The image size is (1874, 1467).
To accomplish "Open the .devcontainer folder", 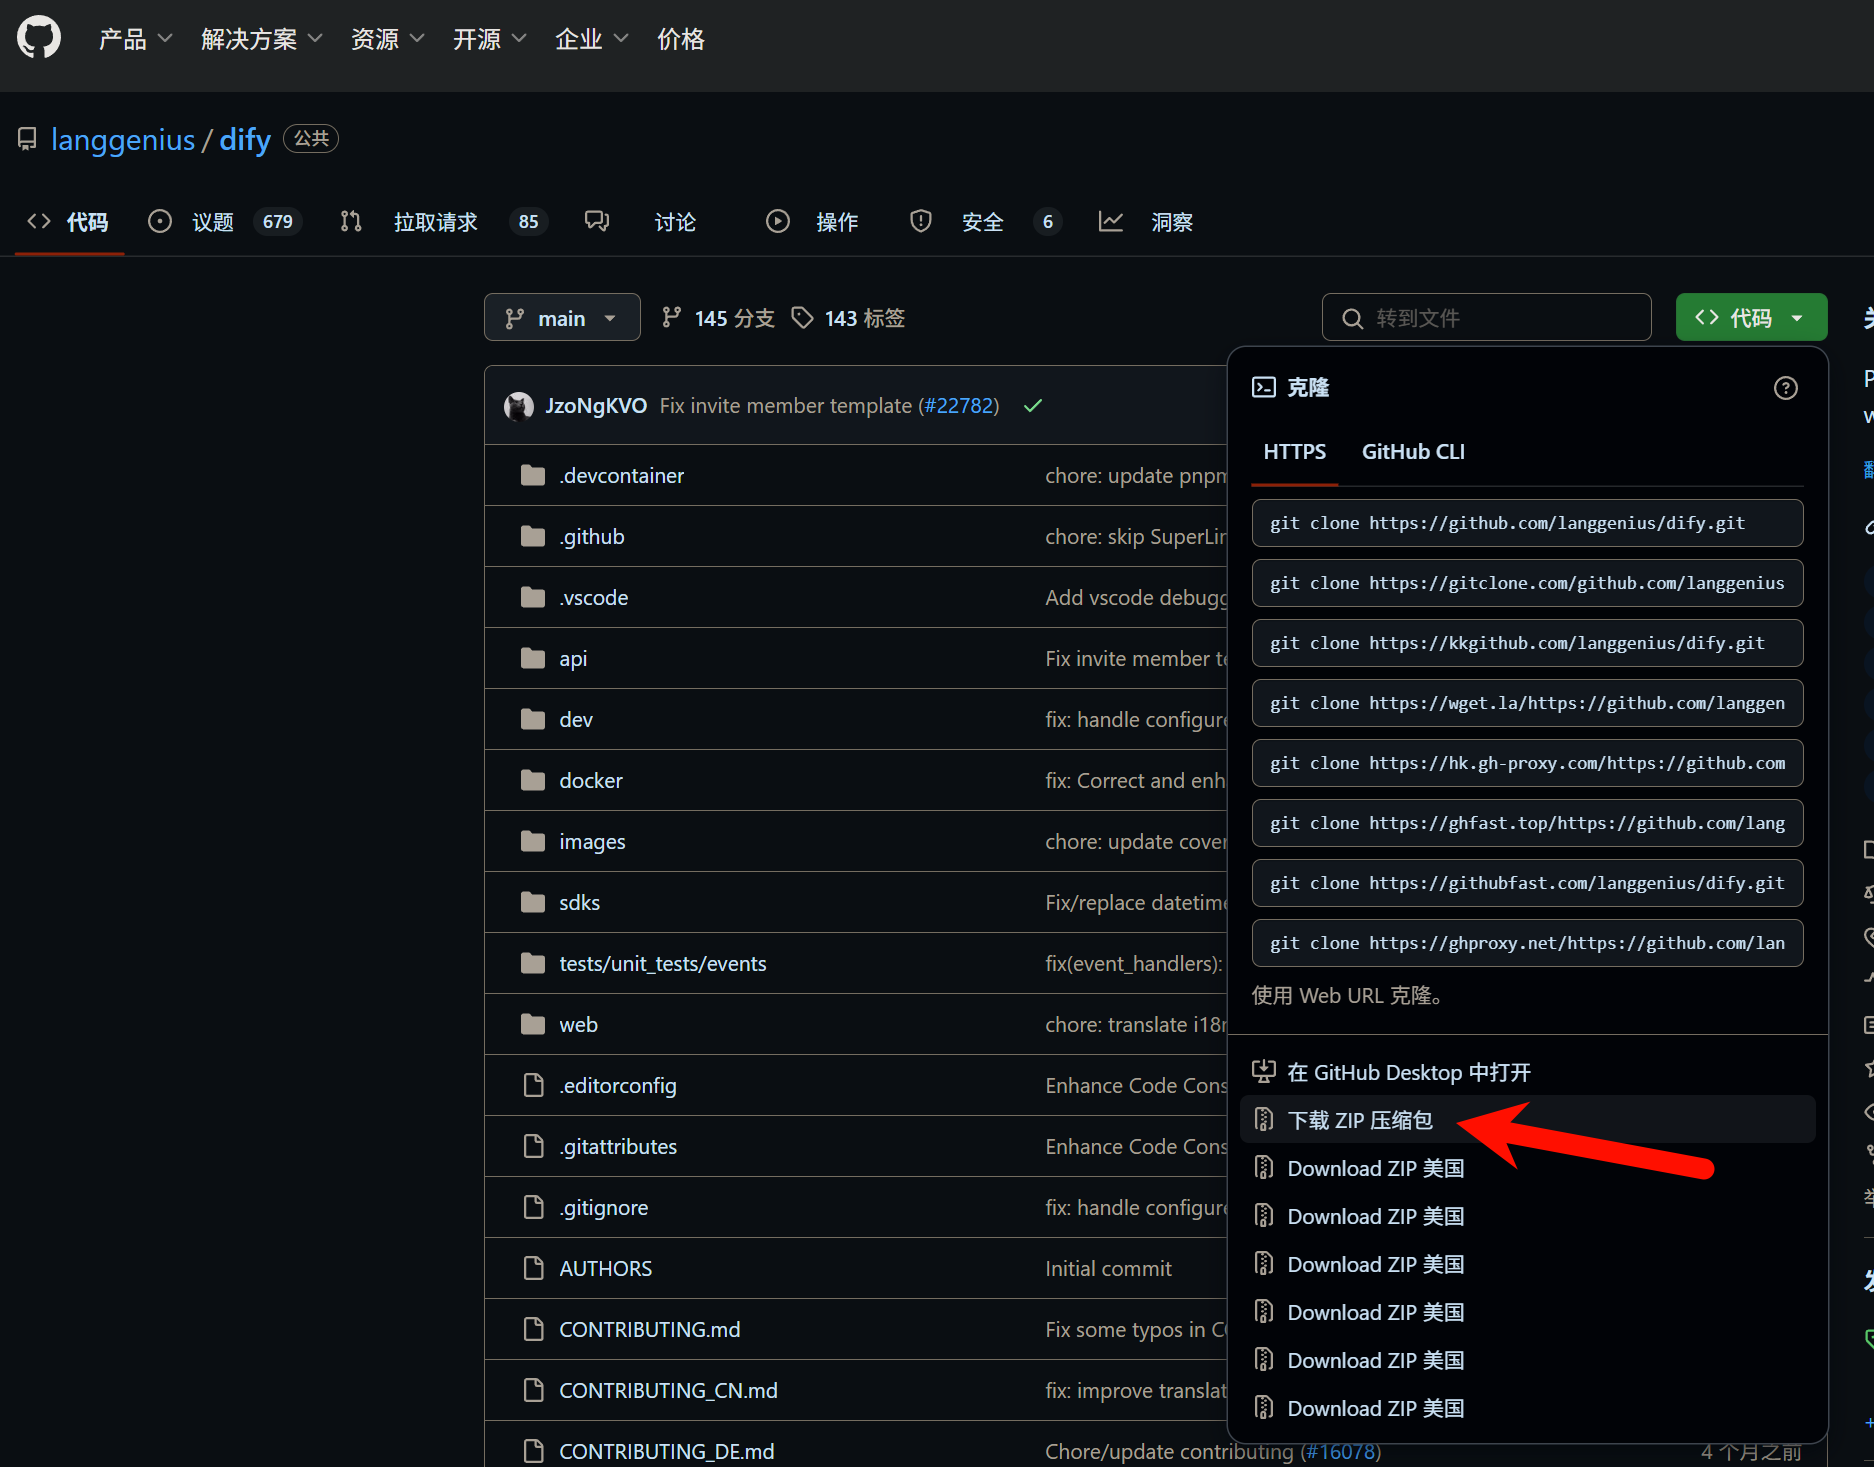I will (621, 476).
